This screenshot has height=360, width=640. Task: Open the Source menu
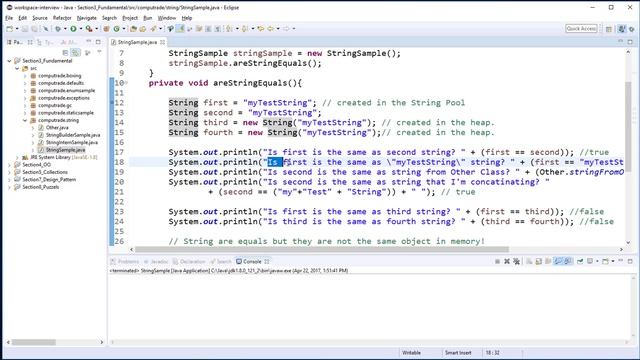40,18
